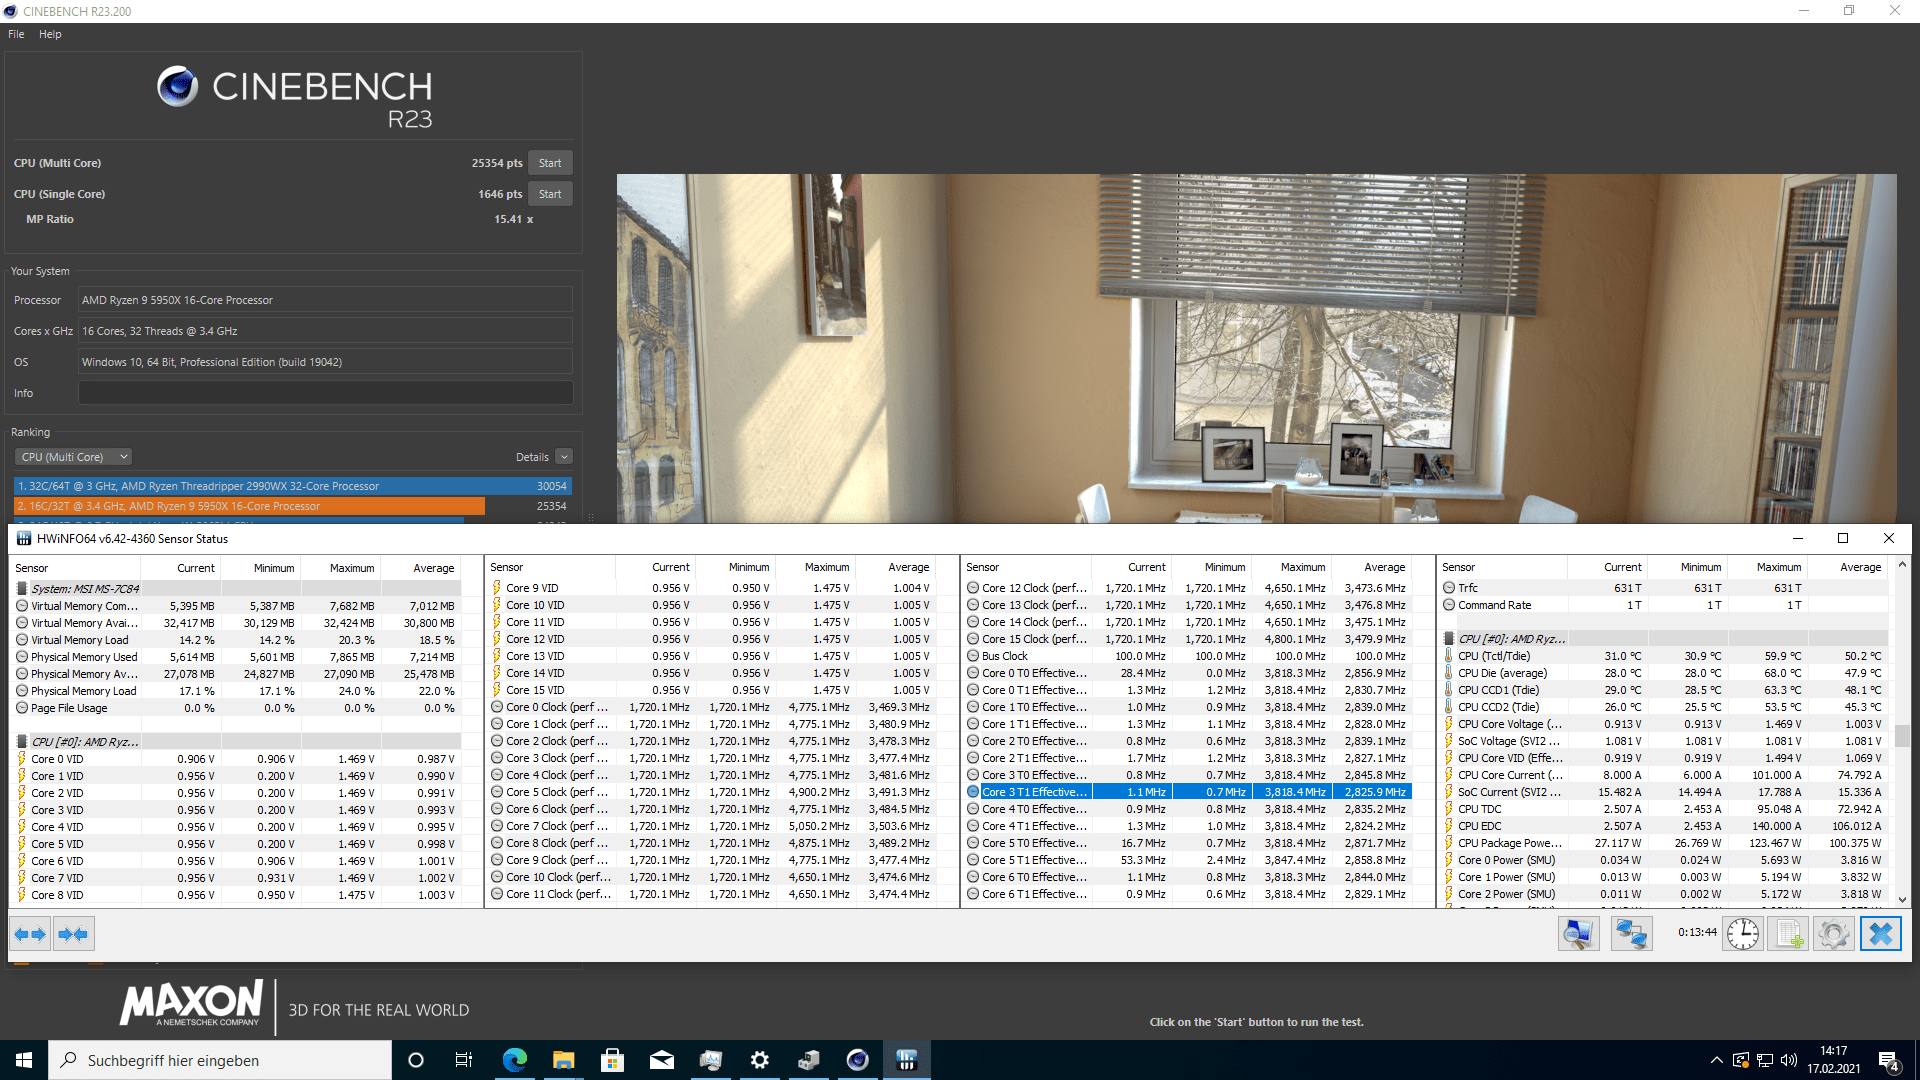Reset HWiNFO elapsed time clock
The height and width of the screenshot is (1080, 1920).
click(x=1743, y=934)
